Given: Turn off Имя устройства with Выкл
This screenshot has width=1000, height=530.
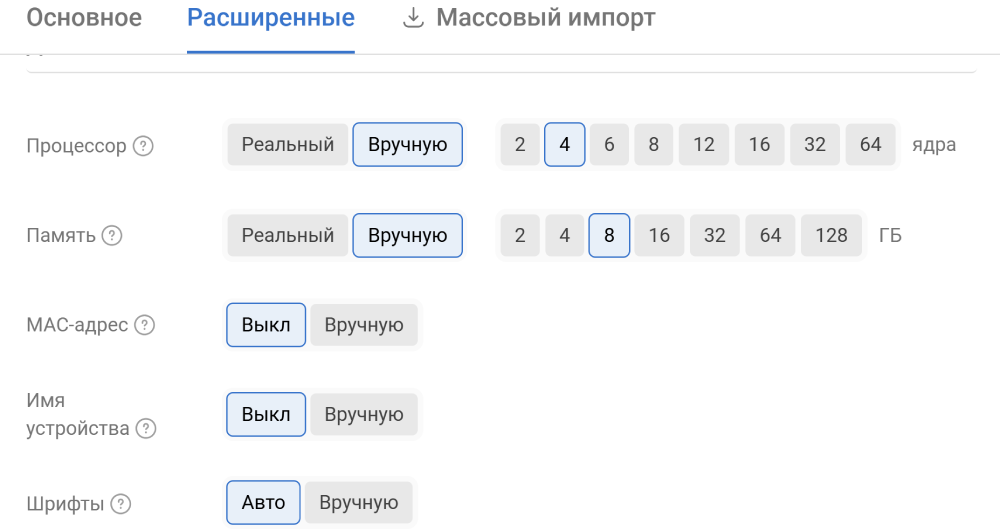Looking at the screenshot, I should [x=266, y=414].
